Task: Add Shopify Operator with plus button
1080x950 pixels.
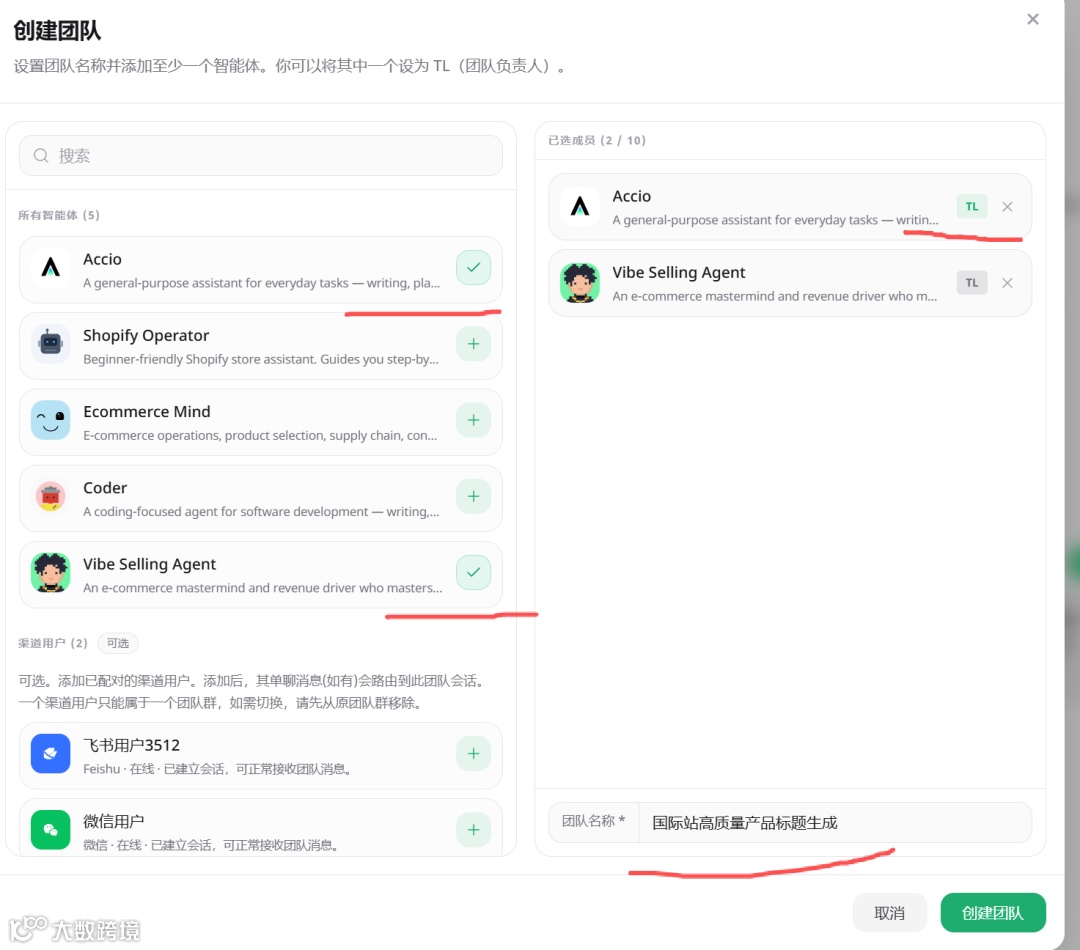Action: coord(473,343)
